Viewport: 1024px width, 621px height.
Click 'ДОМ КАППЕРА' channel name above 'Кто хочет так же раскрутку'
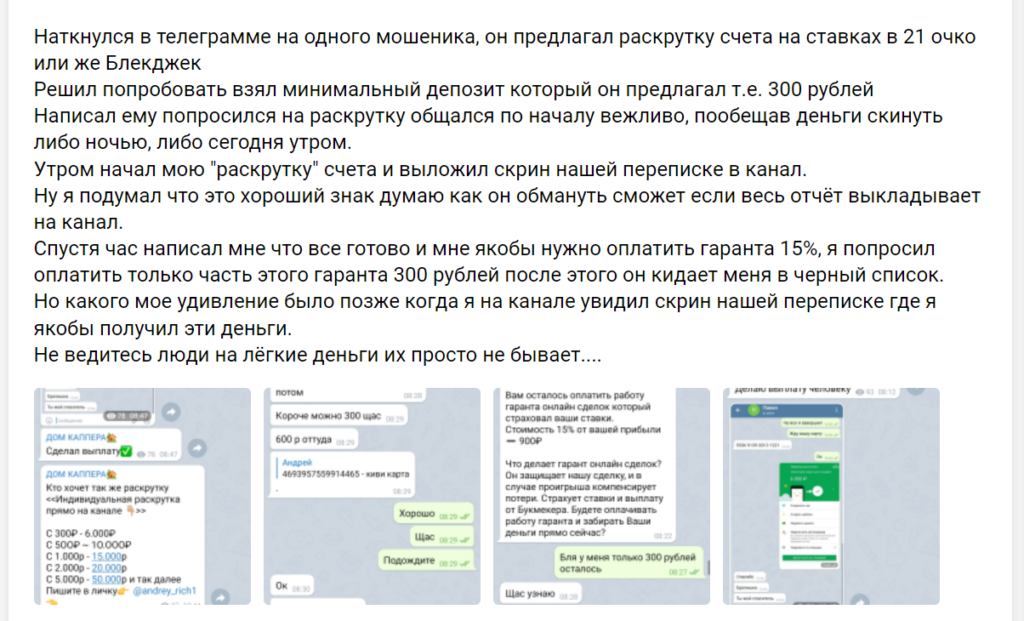(x=81, y=474)
